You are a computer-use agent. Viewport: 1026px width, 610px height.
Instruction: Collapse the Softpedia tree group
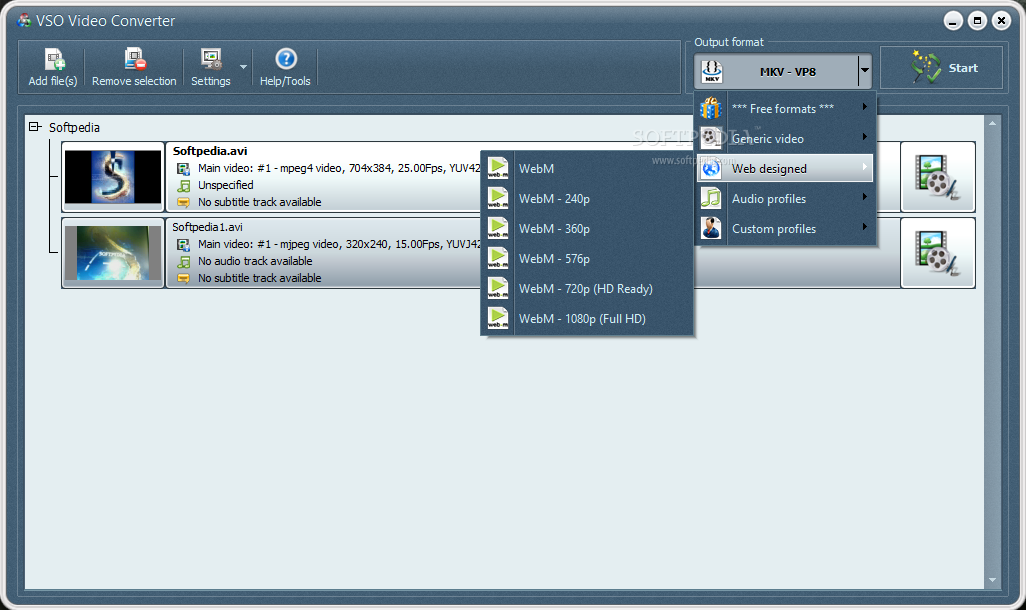pyautogui.click(x=35, y=127)
